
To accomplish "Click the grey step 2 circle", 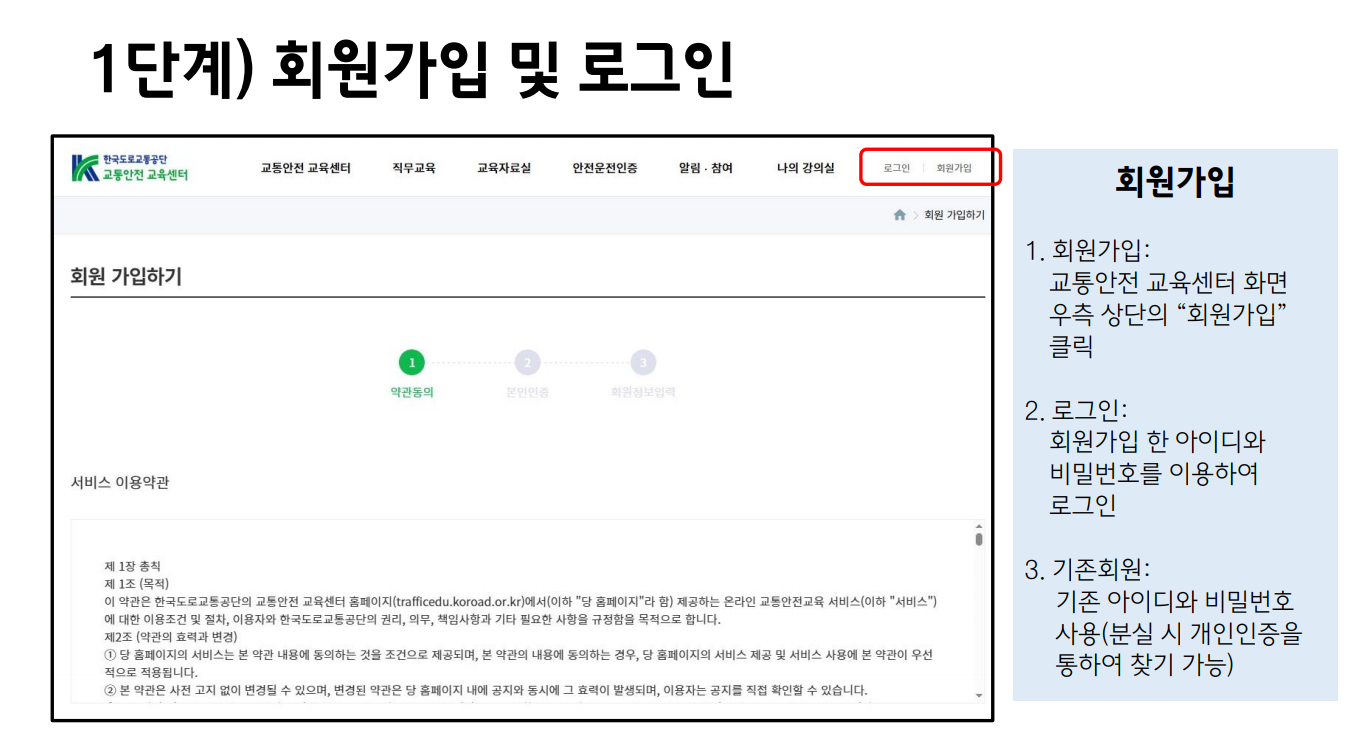I will tap(527, 363).
